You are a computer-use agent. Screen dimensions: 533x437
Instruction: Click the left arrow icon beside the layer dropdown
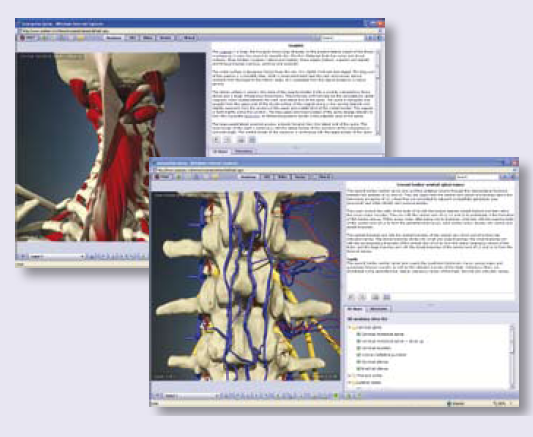tap(157, 396)
